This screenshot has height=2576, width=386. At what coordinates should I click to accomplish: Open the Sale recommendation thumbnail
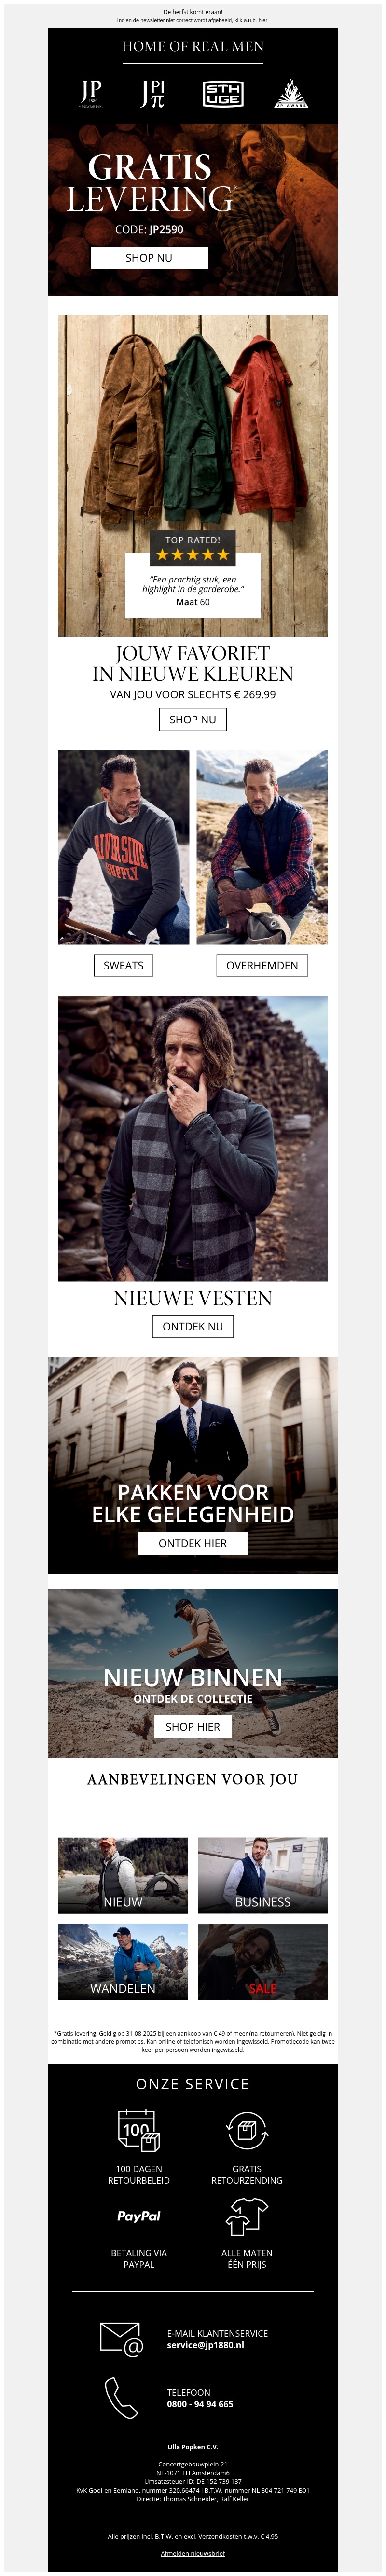(263, 1961)
